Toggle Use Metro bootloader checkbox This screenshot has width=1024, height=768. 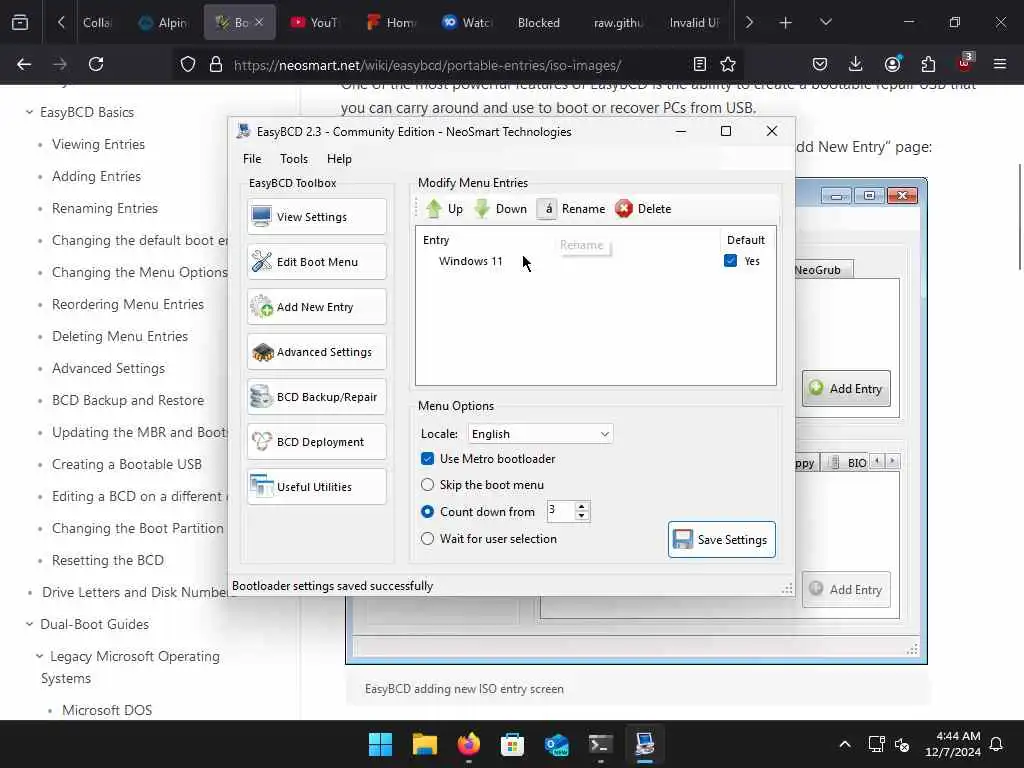[427, 459]
